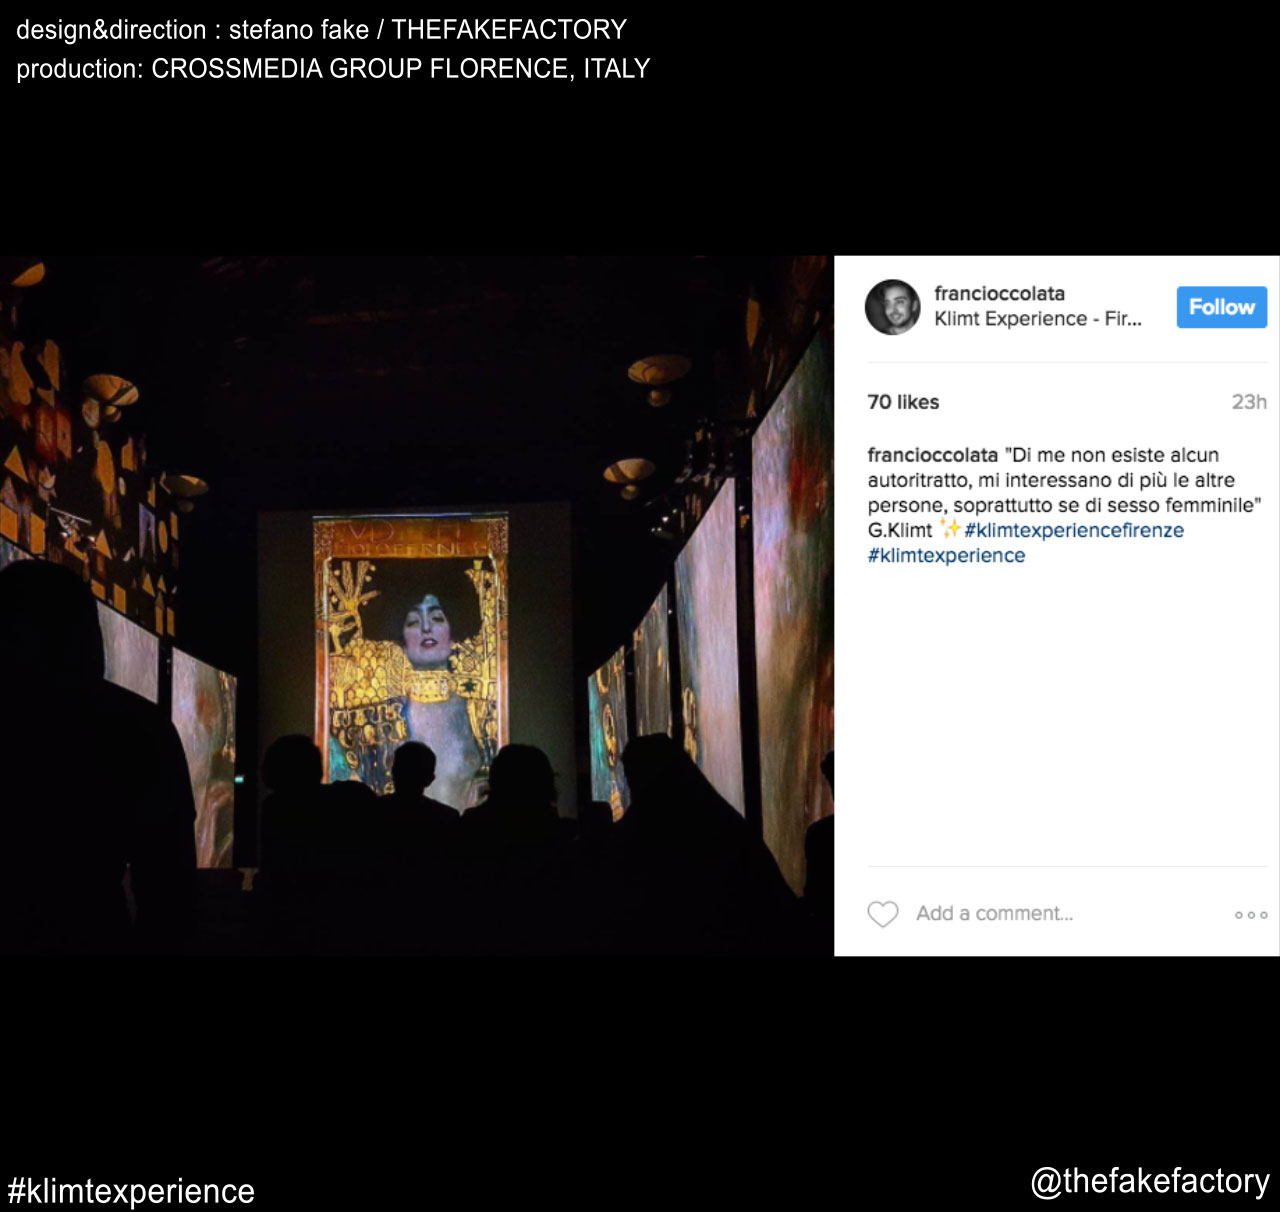Click the blue #klimtexperience hashtag in caption
1280x1212 pixels.
coord(946,556)
